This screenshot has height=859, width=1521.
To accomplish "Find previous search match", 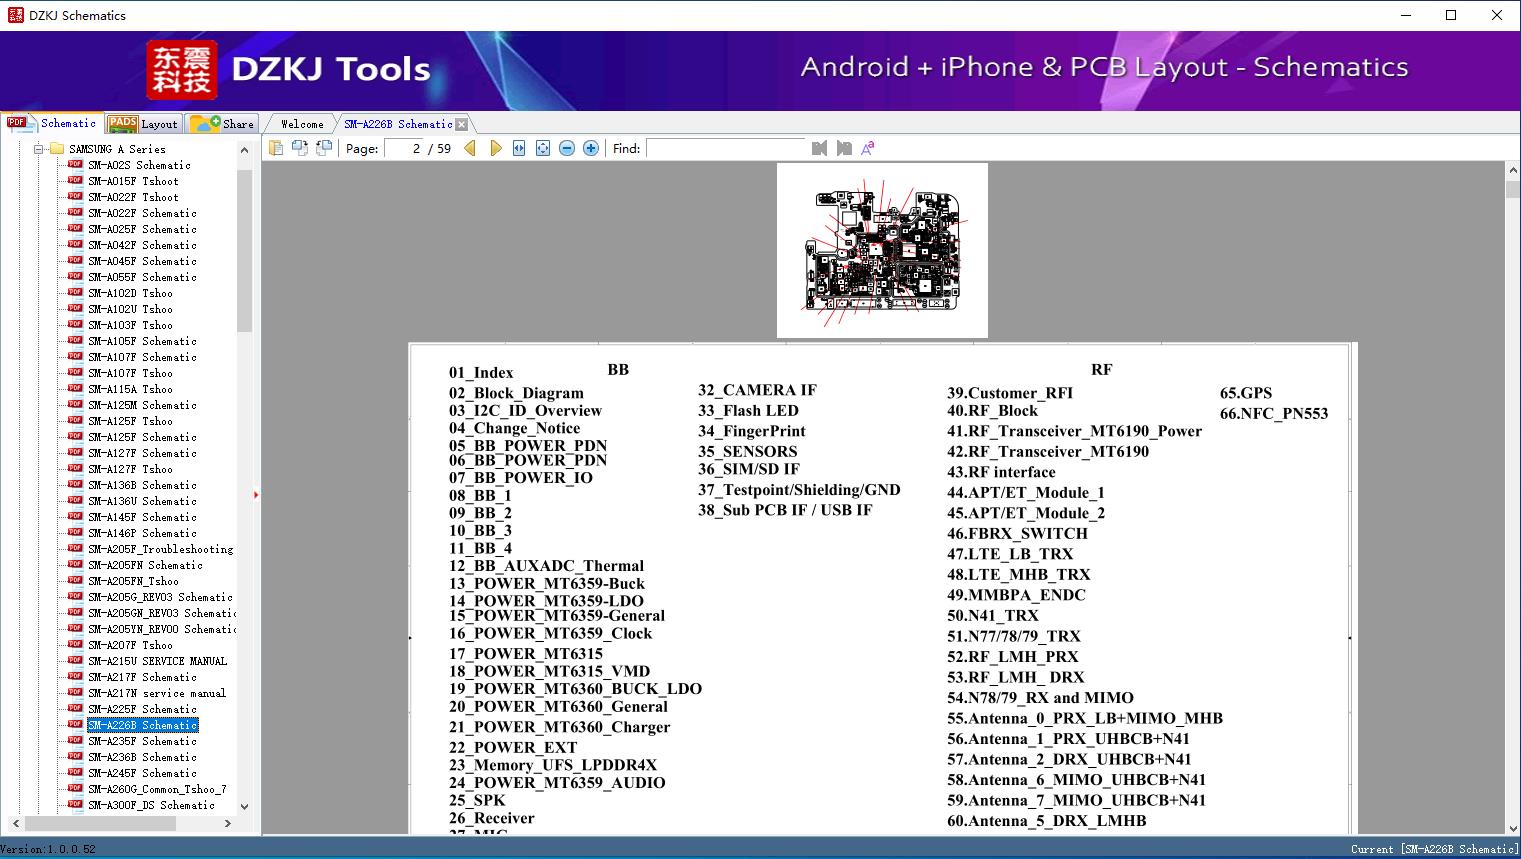I will coord(820,148).
